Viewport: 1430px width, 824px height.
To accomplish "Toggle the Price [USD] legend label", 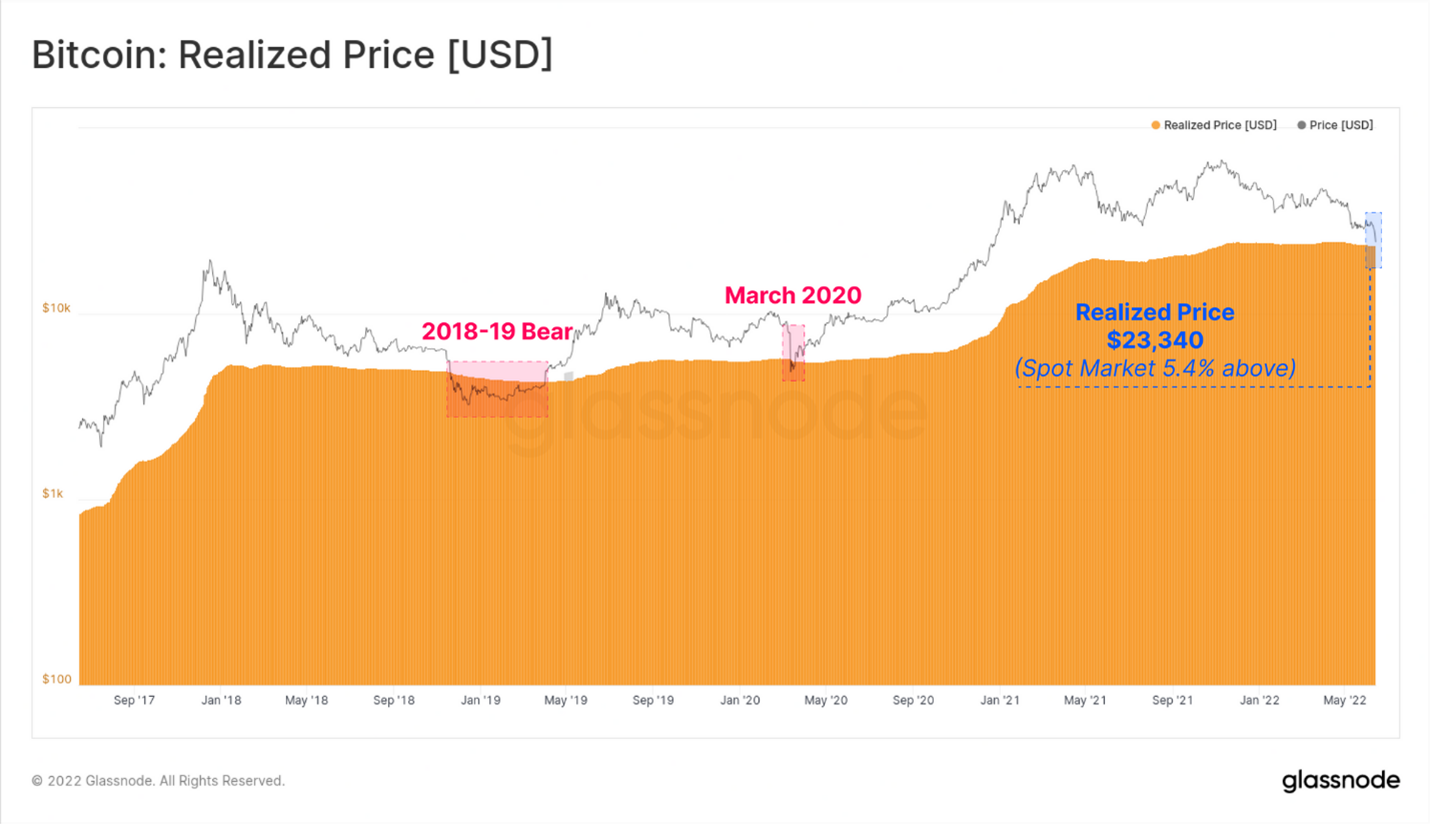I will [1341, 126].
